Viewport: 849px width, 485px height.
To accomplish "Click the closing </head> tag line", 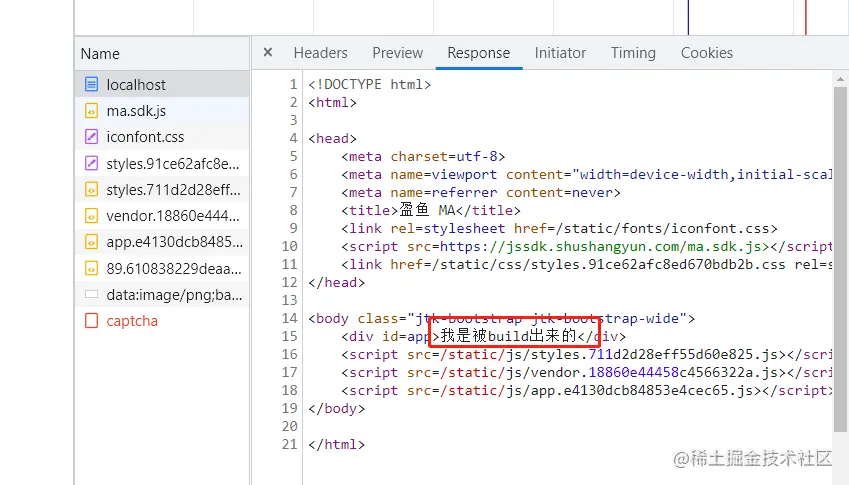I will (x=337, y=282).
